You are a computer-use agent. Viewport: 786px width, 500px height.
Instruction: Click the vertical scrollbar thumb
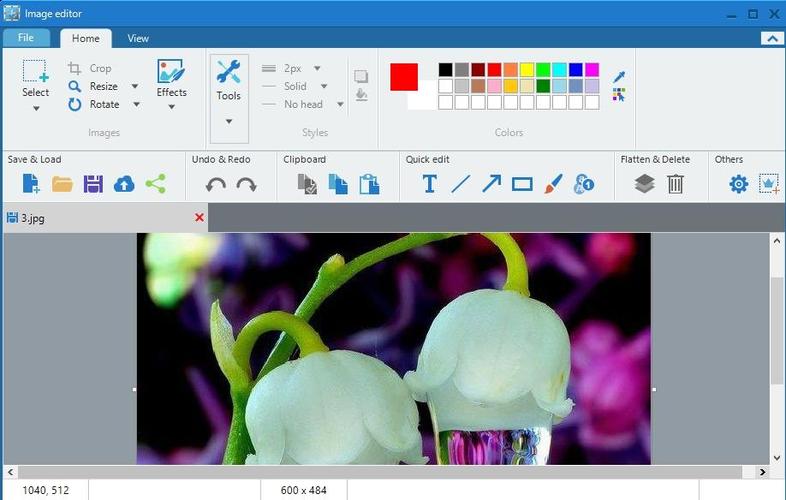pos(776,331)
